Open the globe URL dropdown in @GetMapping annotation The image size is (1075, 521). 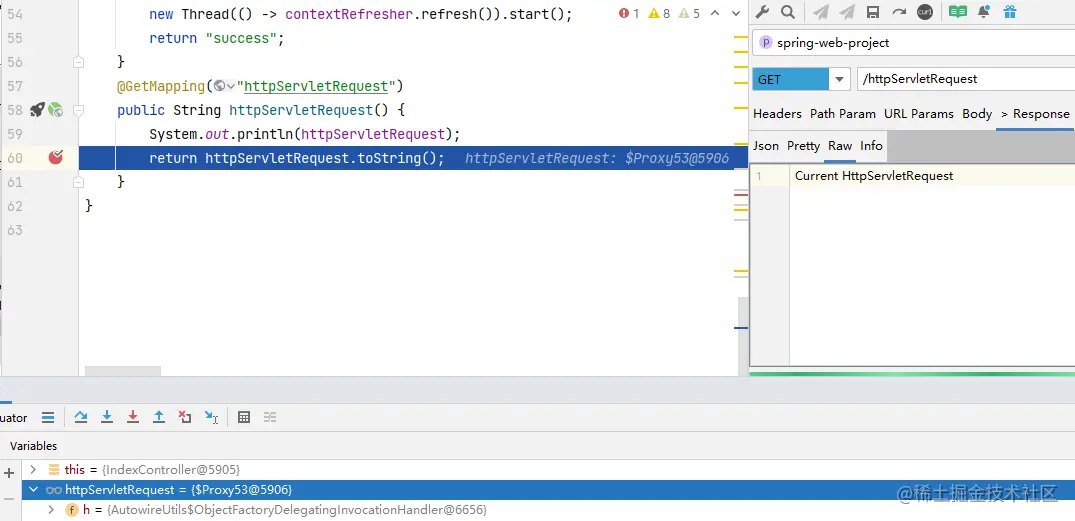point(224,86)
